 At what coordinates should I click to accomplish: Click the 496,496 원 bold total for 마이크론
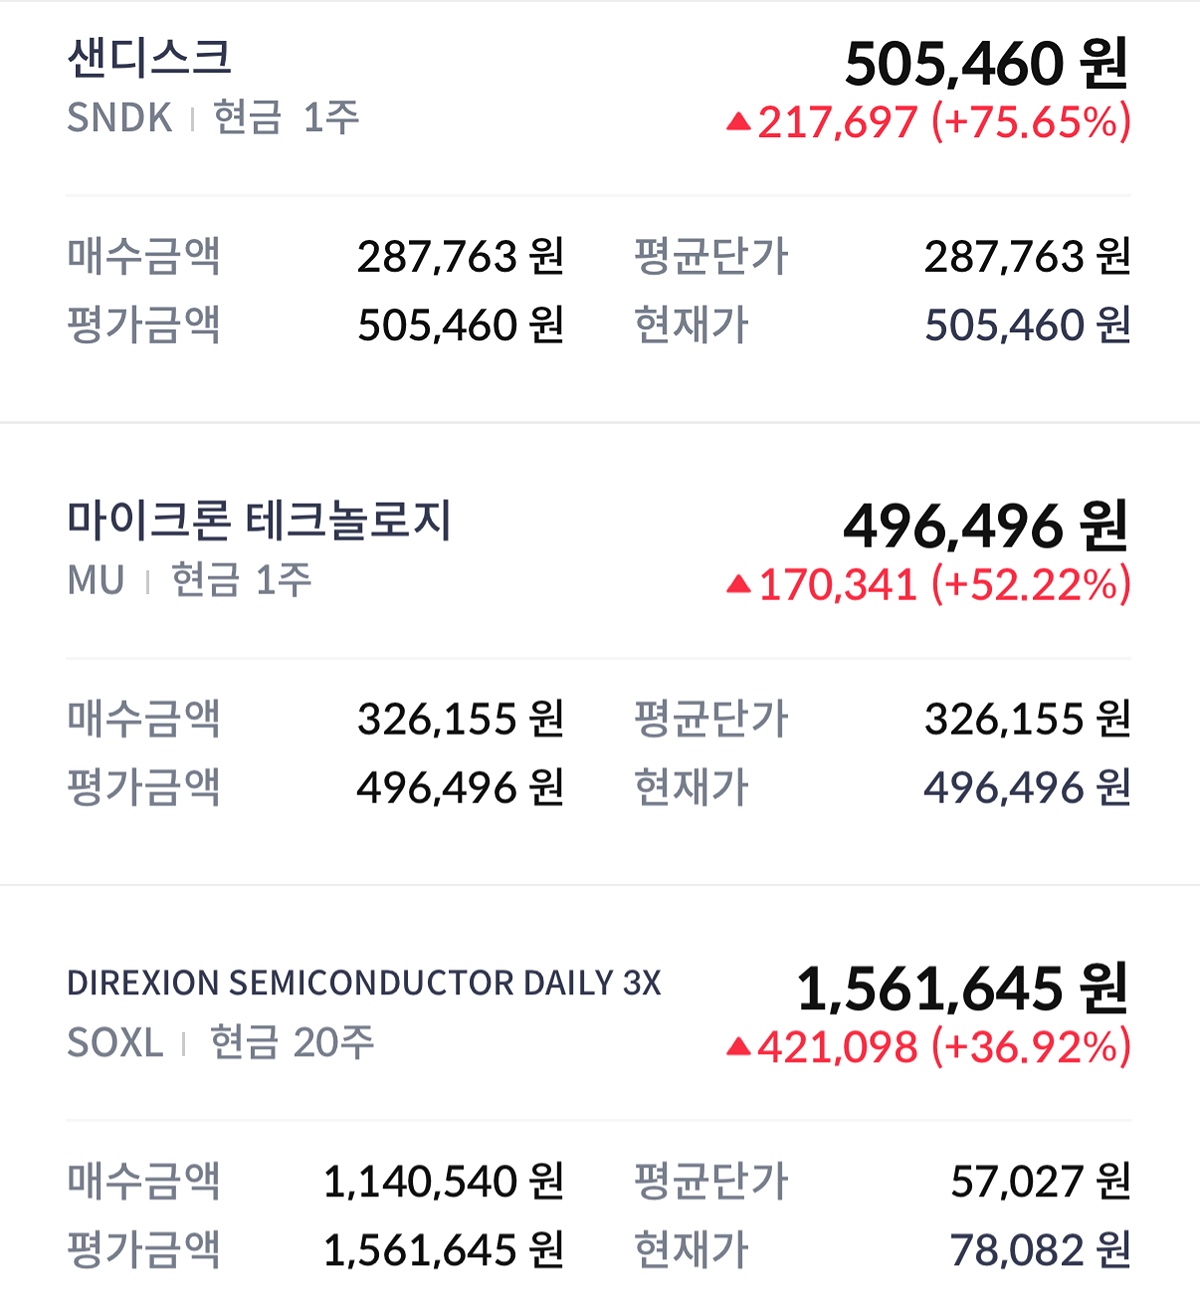[985, 527]
